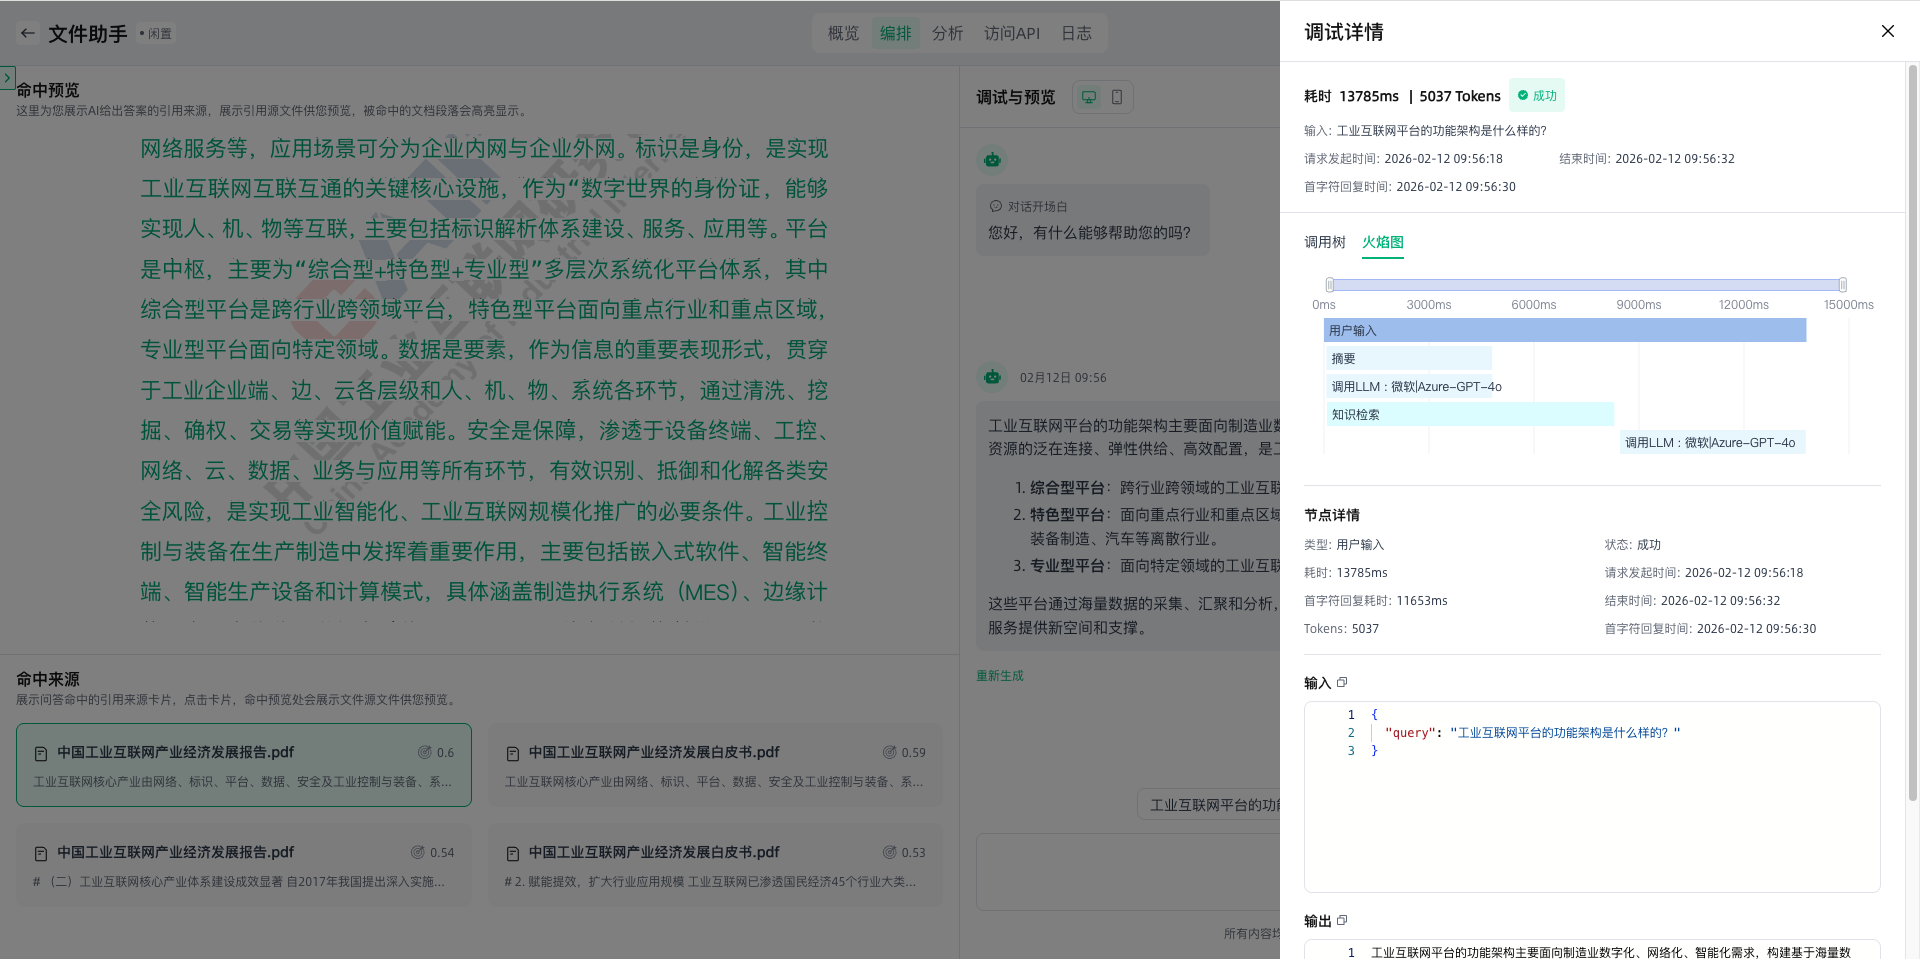
Task: Open the source card with score 0.6
Action: click(244, 765)
